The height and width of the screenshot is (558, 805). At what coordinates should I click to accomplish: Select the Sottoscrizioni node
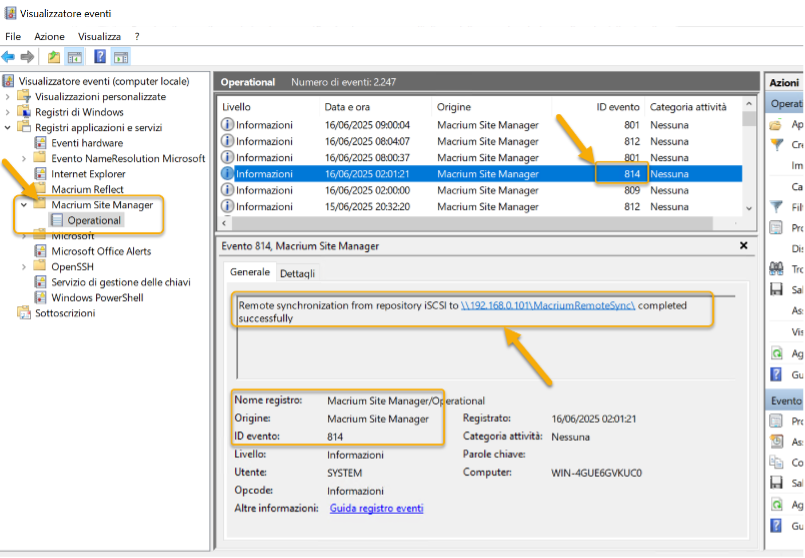[x=65, y=313]
